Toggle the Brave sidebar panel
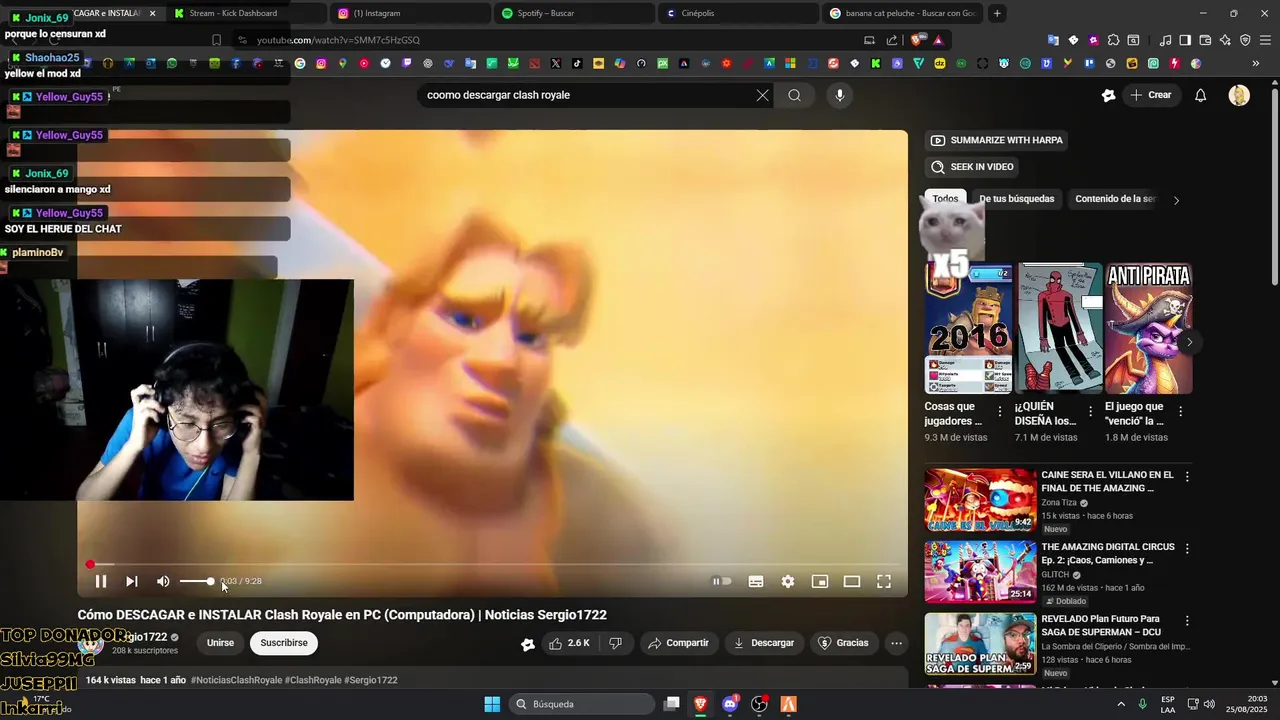The height and width of the screenshot is (720, 1280). [1185, 40]
